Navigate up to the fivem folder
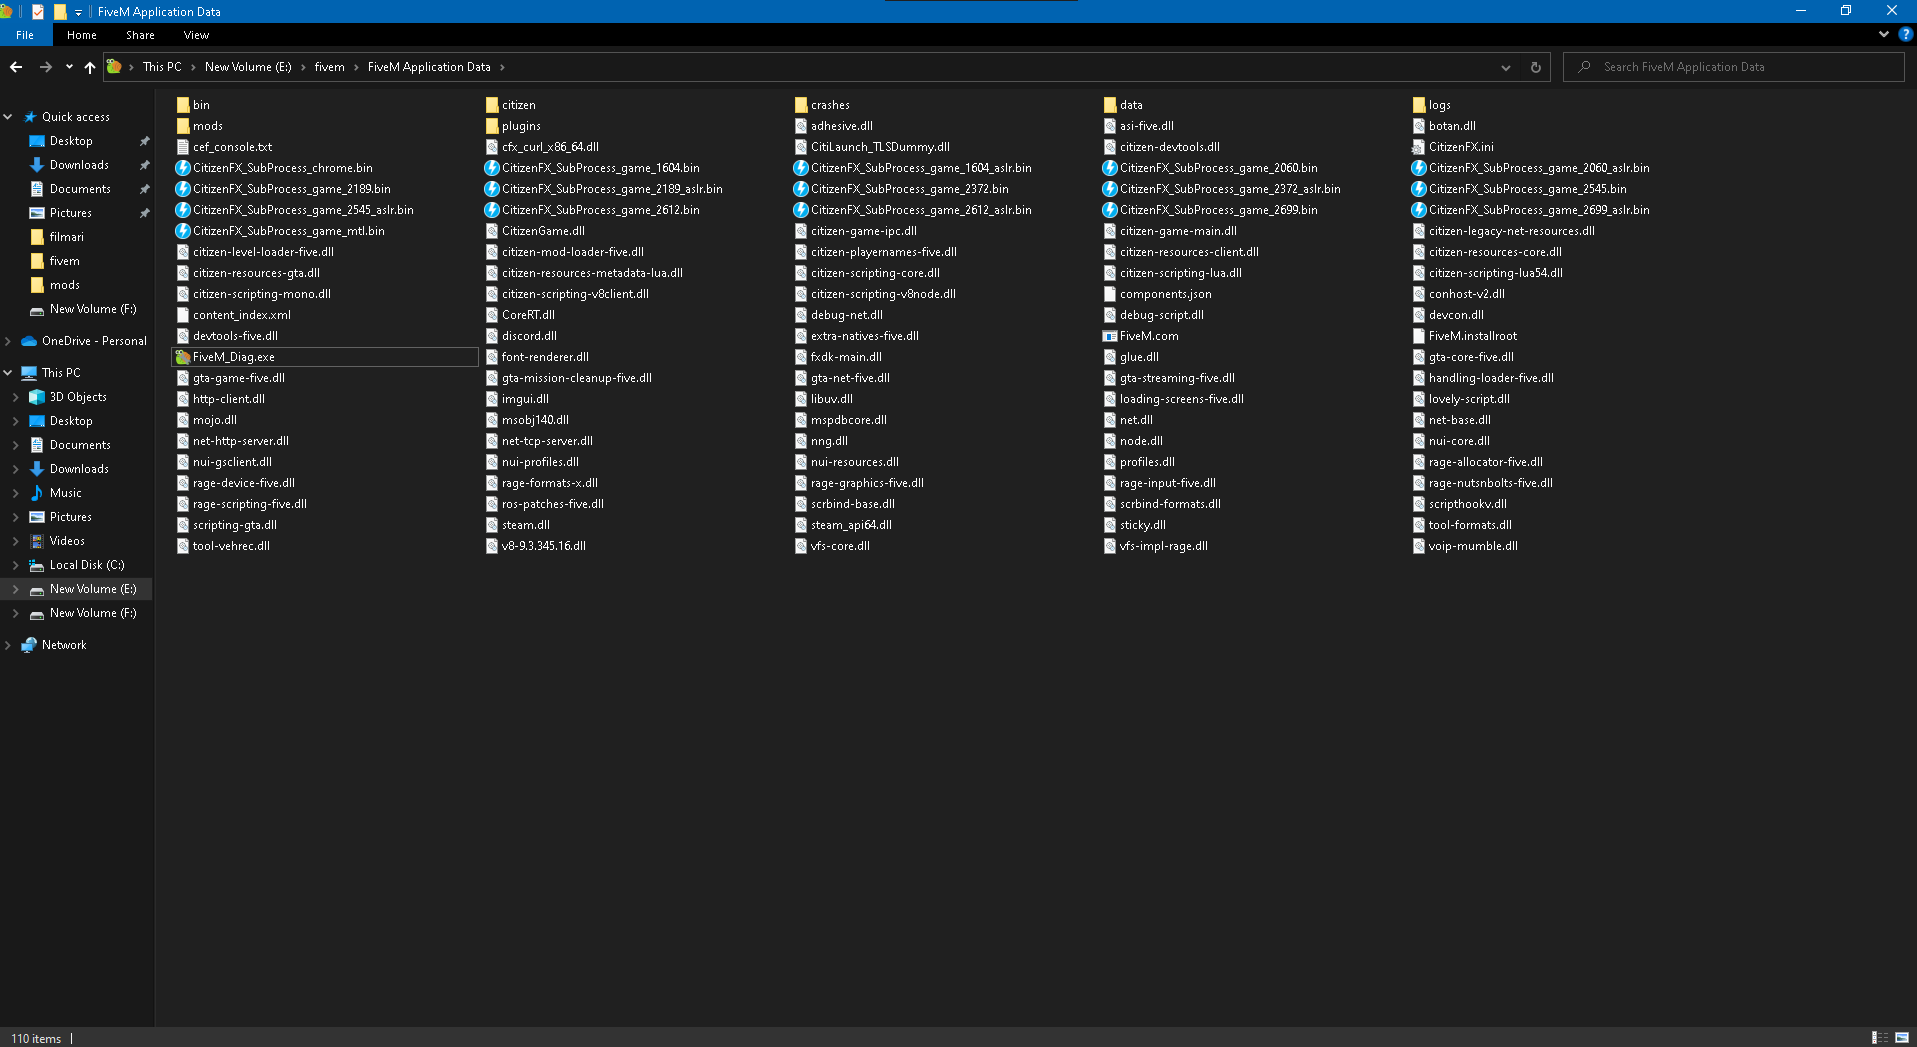Screen dimensions: 1917x1047 point(89,67)
